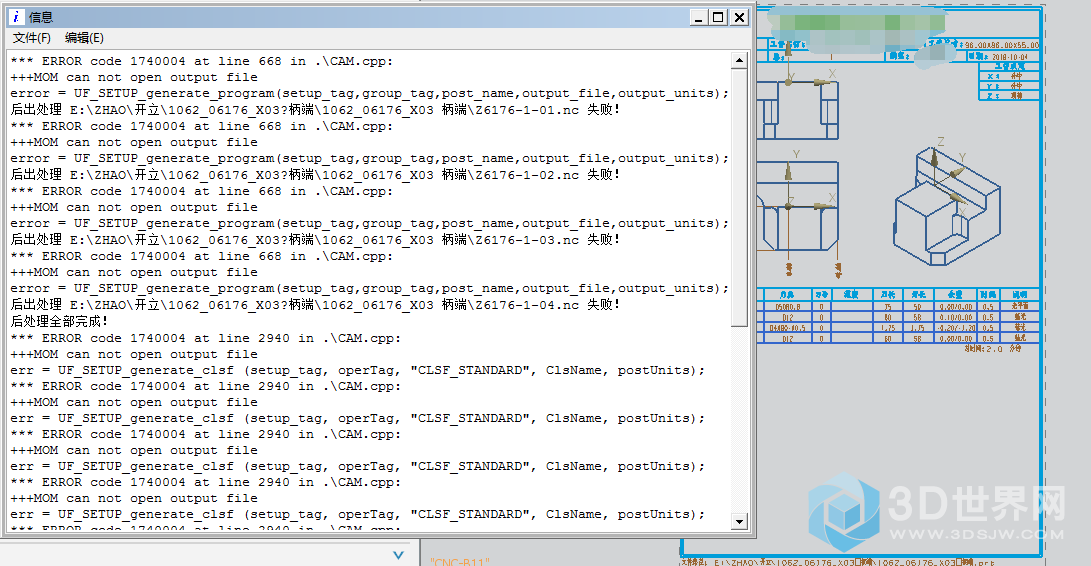
Task: Click the scrollbar down arrow in 信息 window
Action: [739, 521]
